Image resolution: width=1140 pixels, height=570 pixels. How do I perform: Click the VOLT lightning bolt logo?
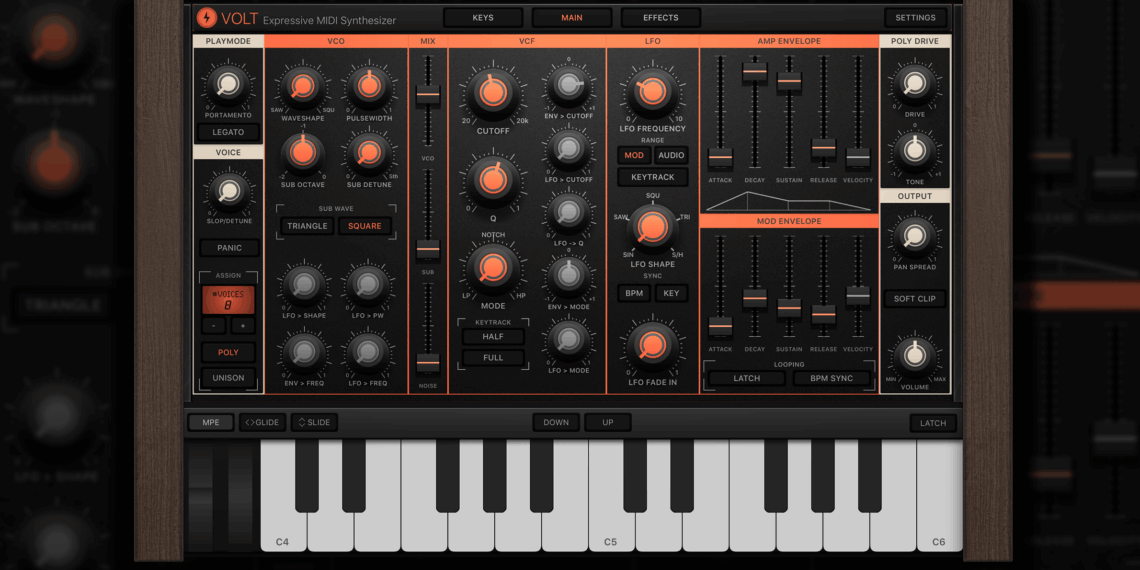click(x=207, y=17)
